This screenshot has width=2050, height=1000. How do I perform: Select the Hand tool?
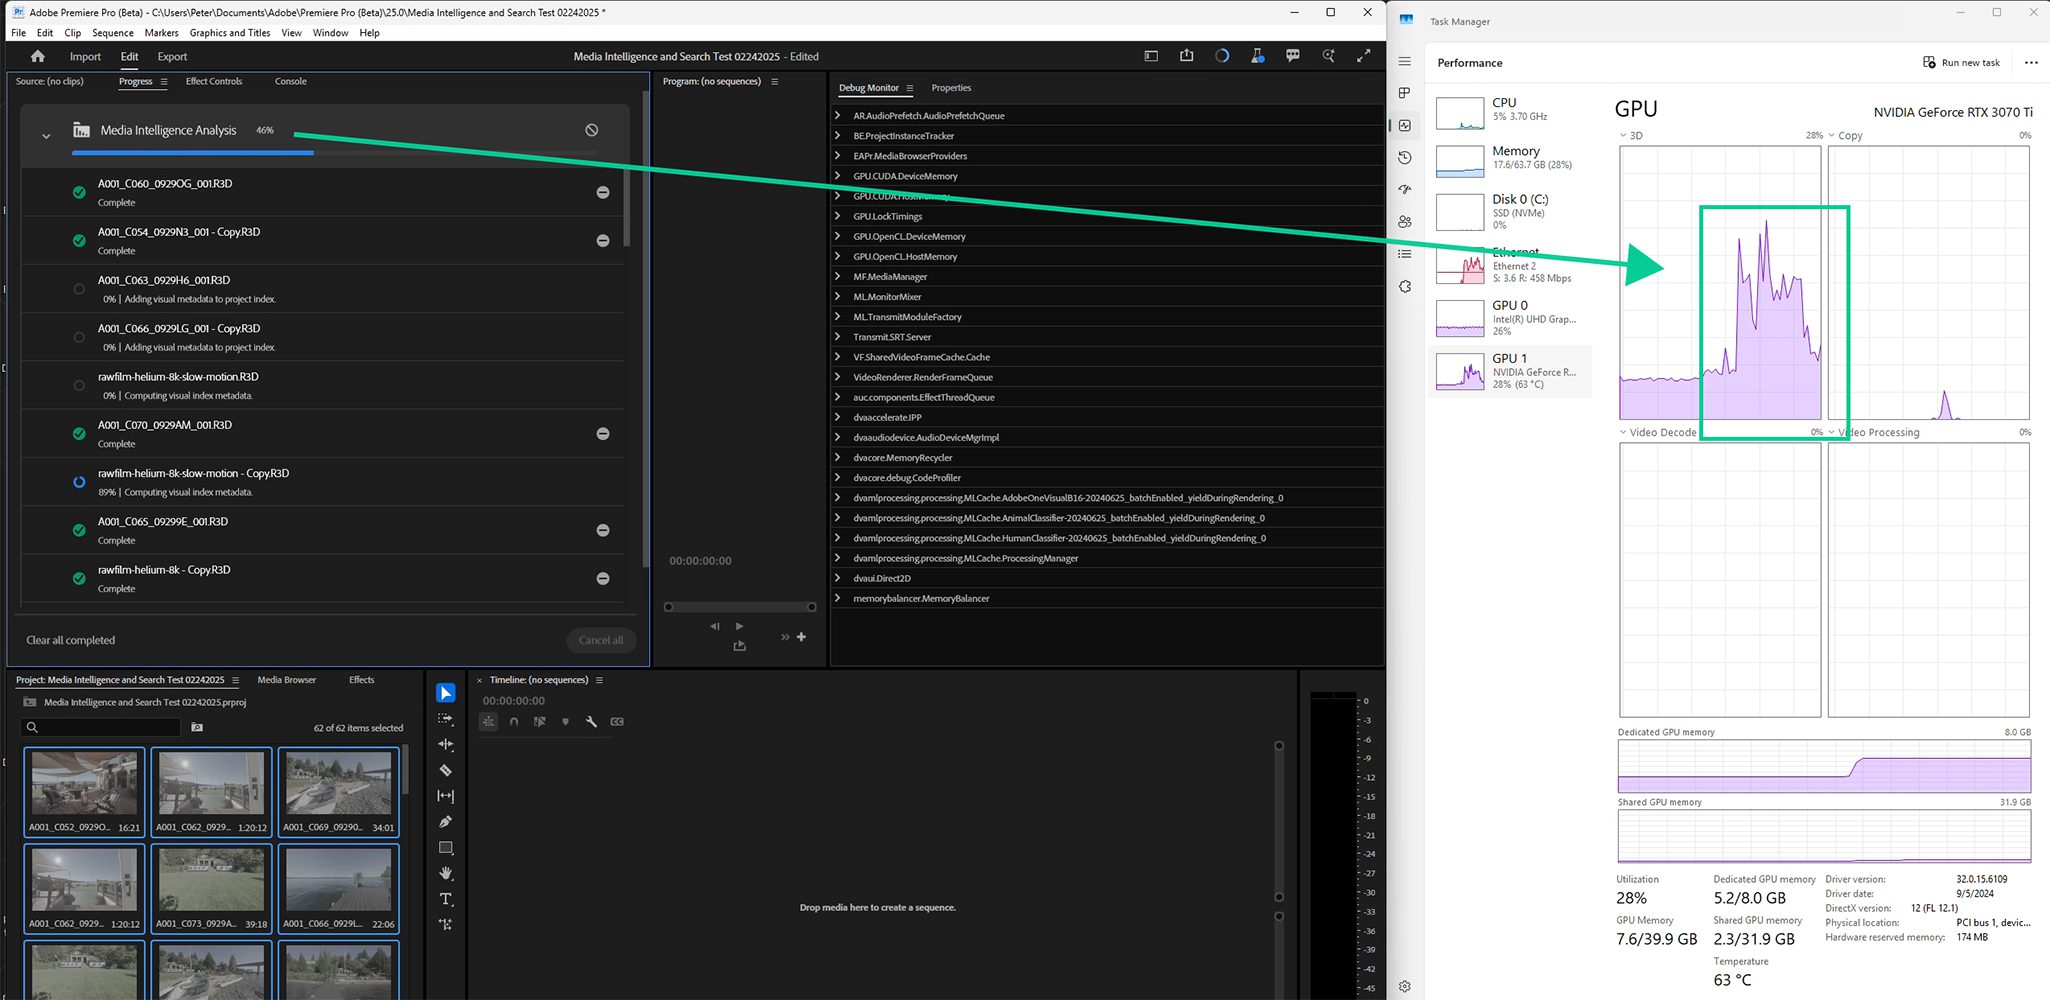[x=445, y=873]
